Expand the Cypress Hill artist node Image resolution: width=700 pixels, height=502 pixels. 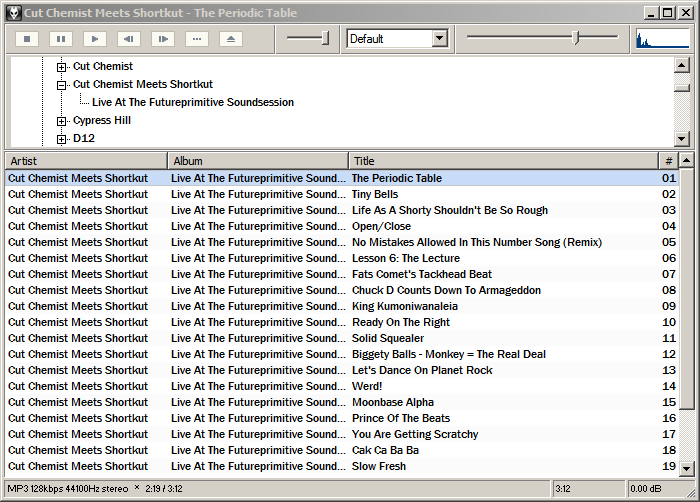point(62,121)
